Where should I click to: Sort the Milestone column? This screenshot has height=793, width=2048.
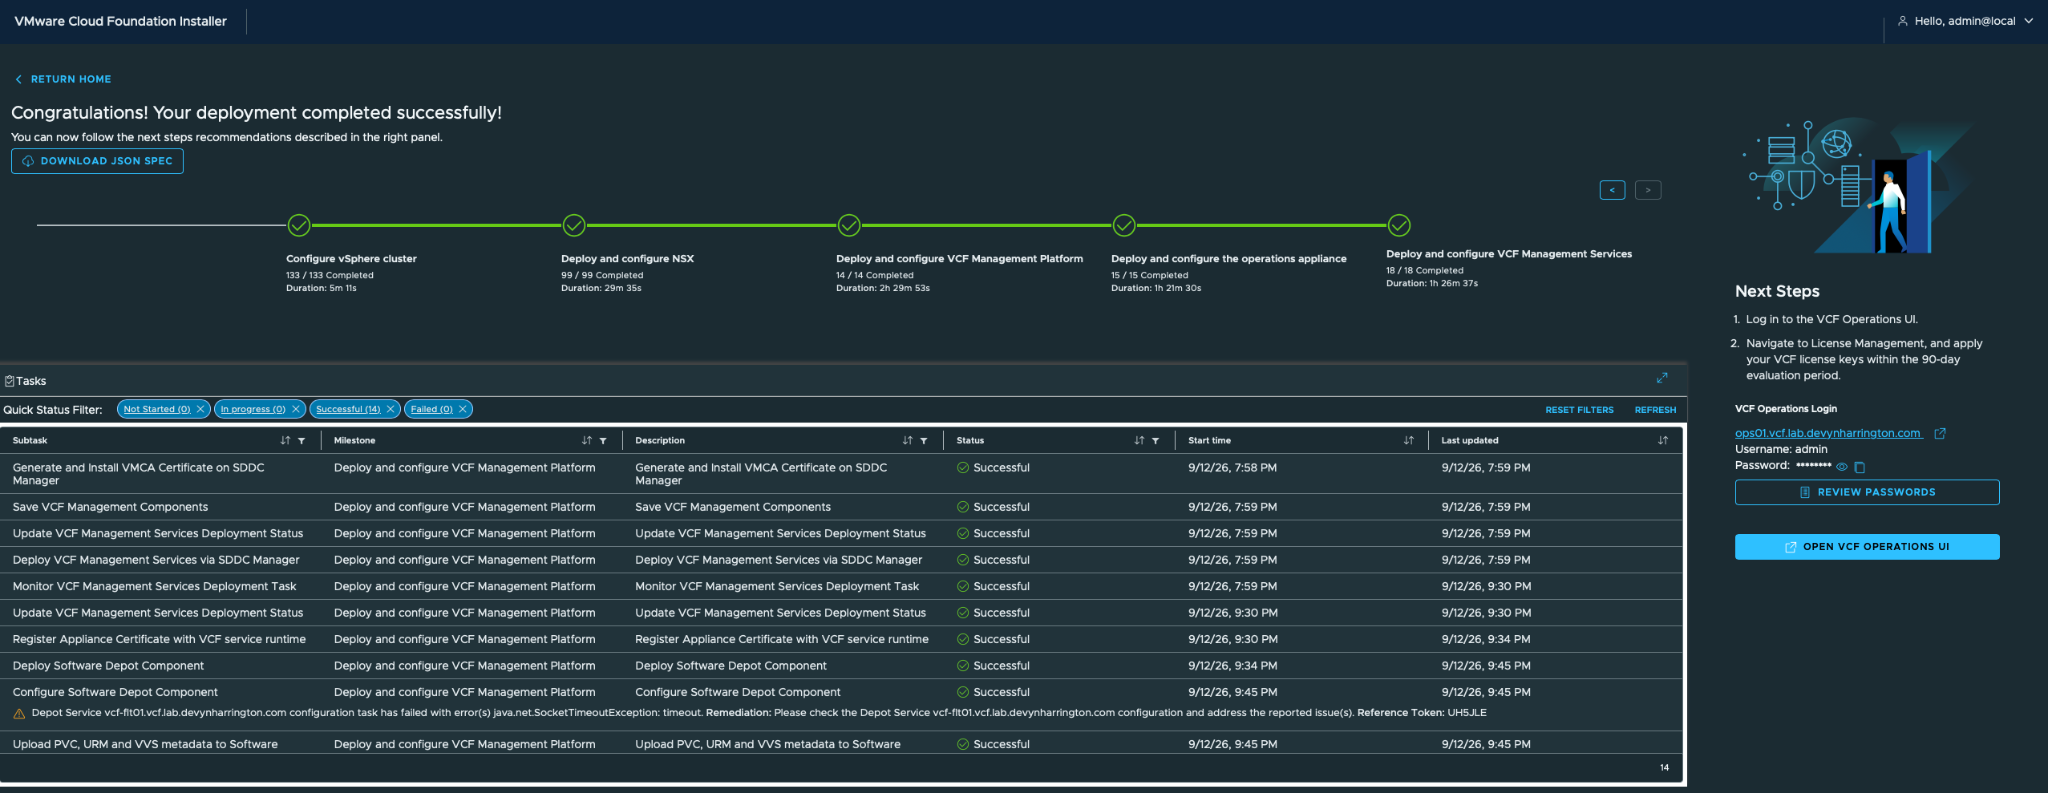click(x=587, y=440)
